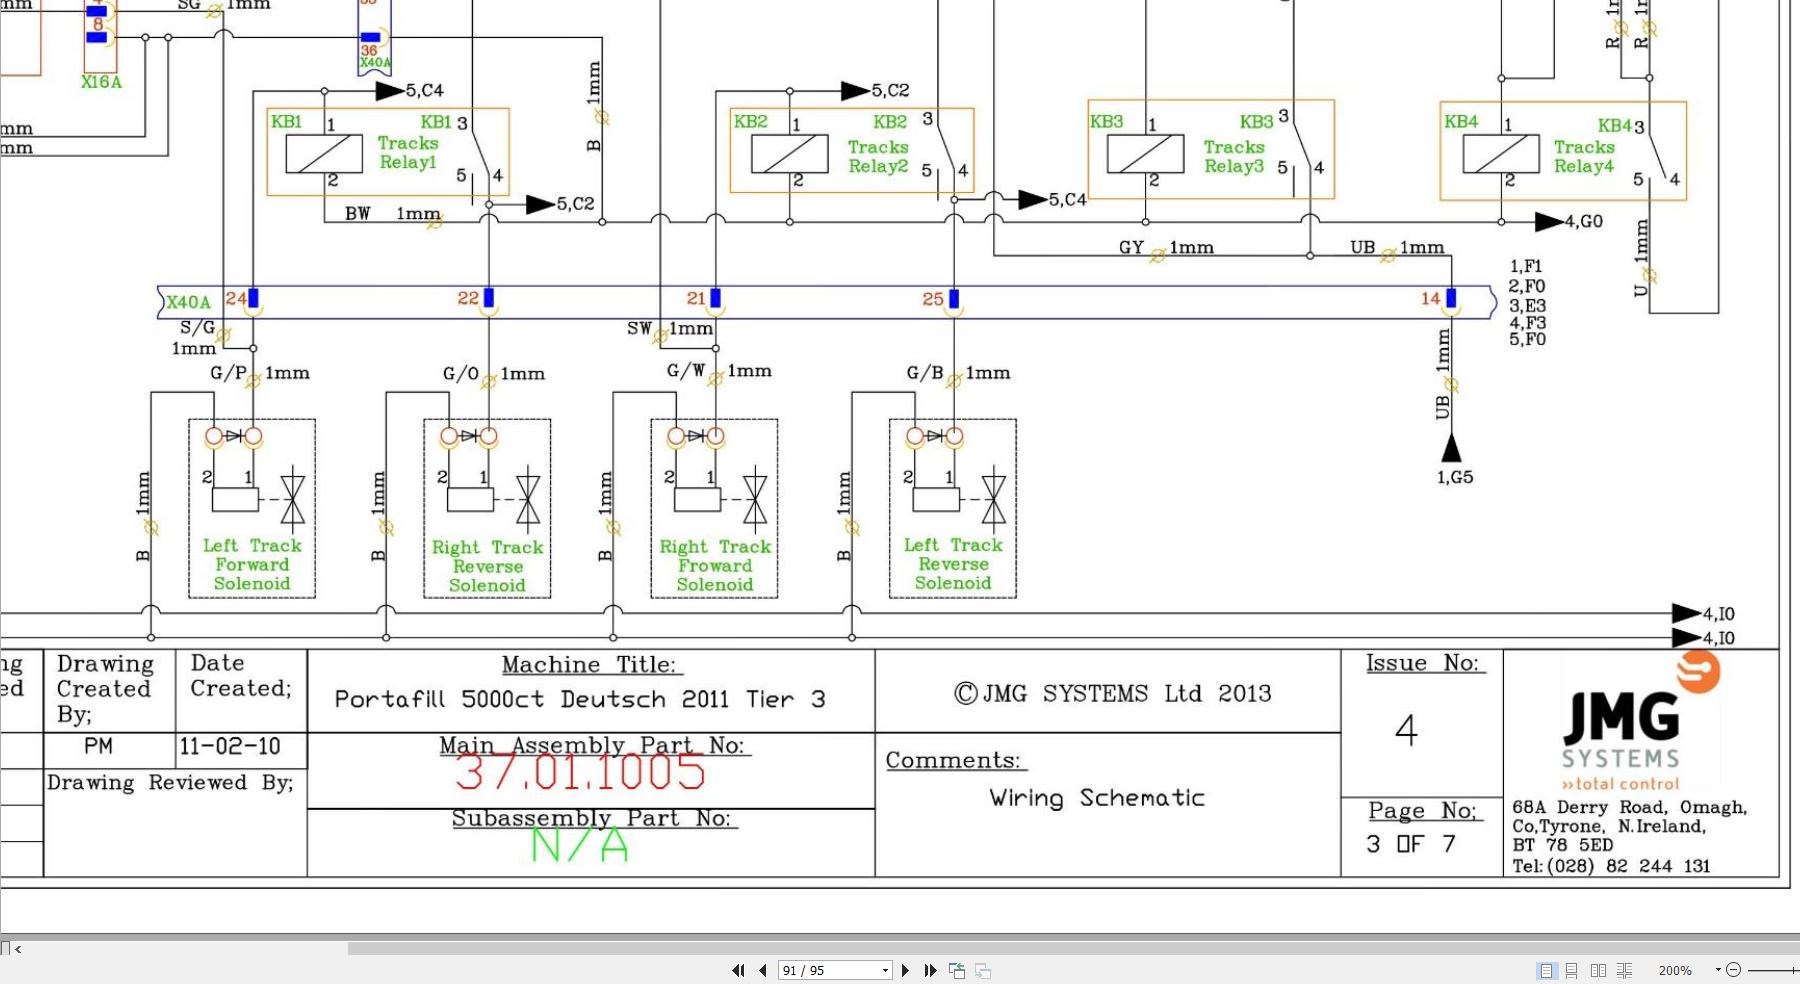Click the Wiring Schematic comment text
Screen dimensions: 1800x984
(1097, 797)
